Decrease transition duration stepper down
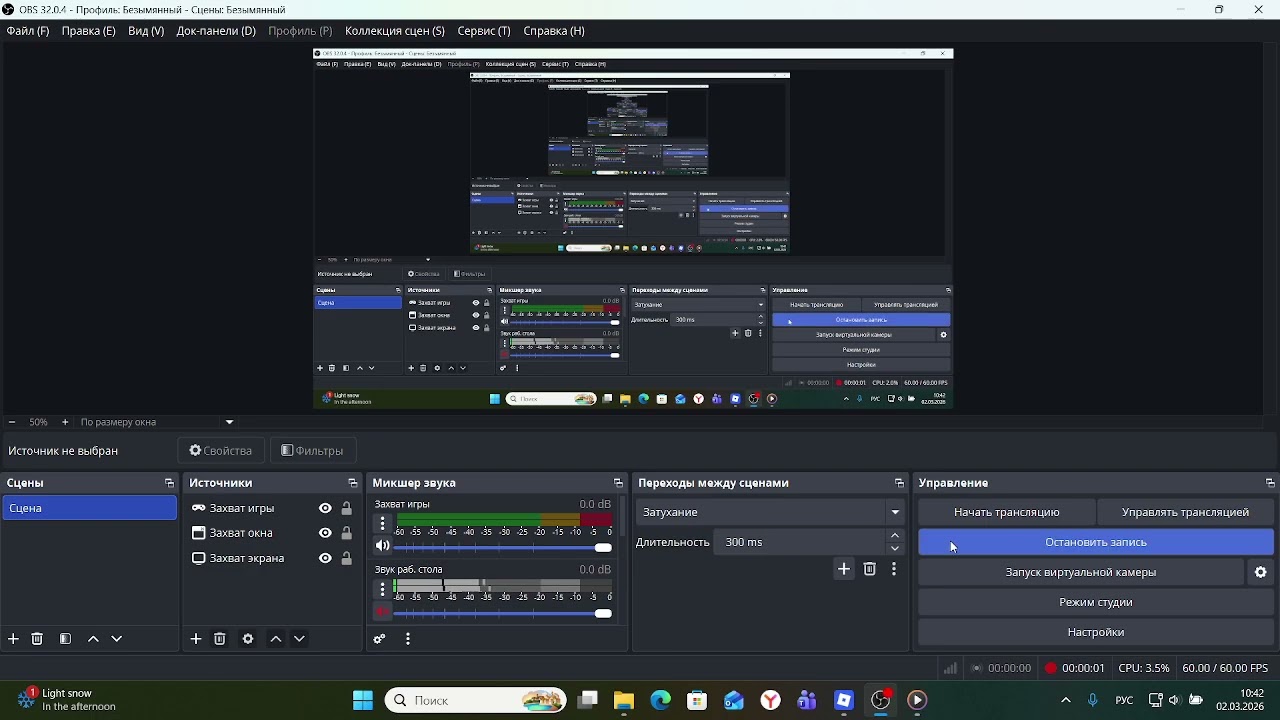Viewport: 1280px width, 720px height. point(895,548)
